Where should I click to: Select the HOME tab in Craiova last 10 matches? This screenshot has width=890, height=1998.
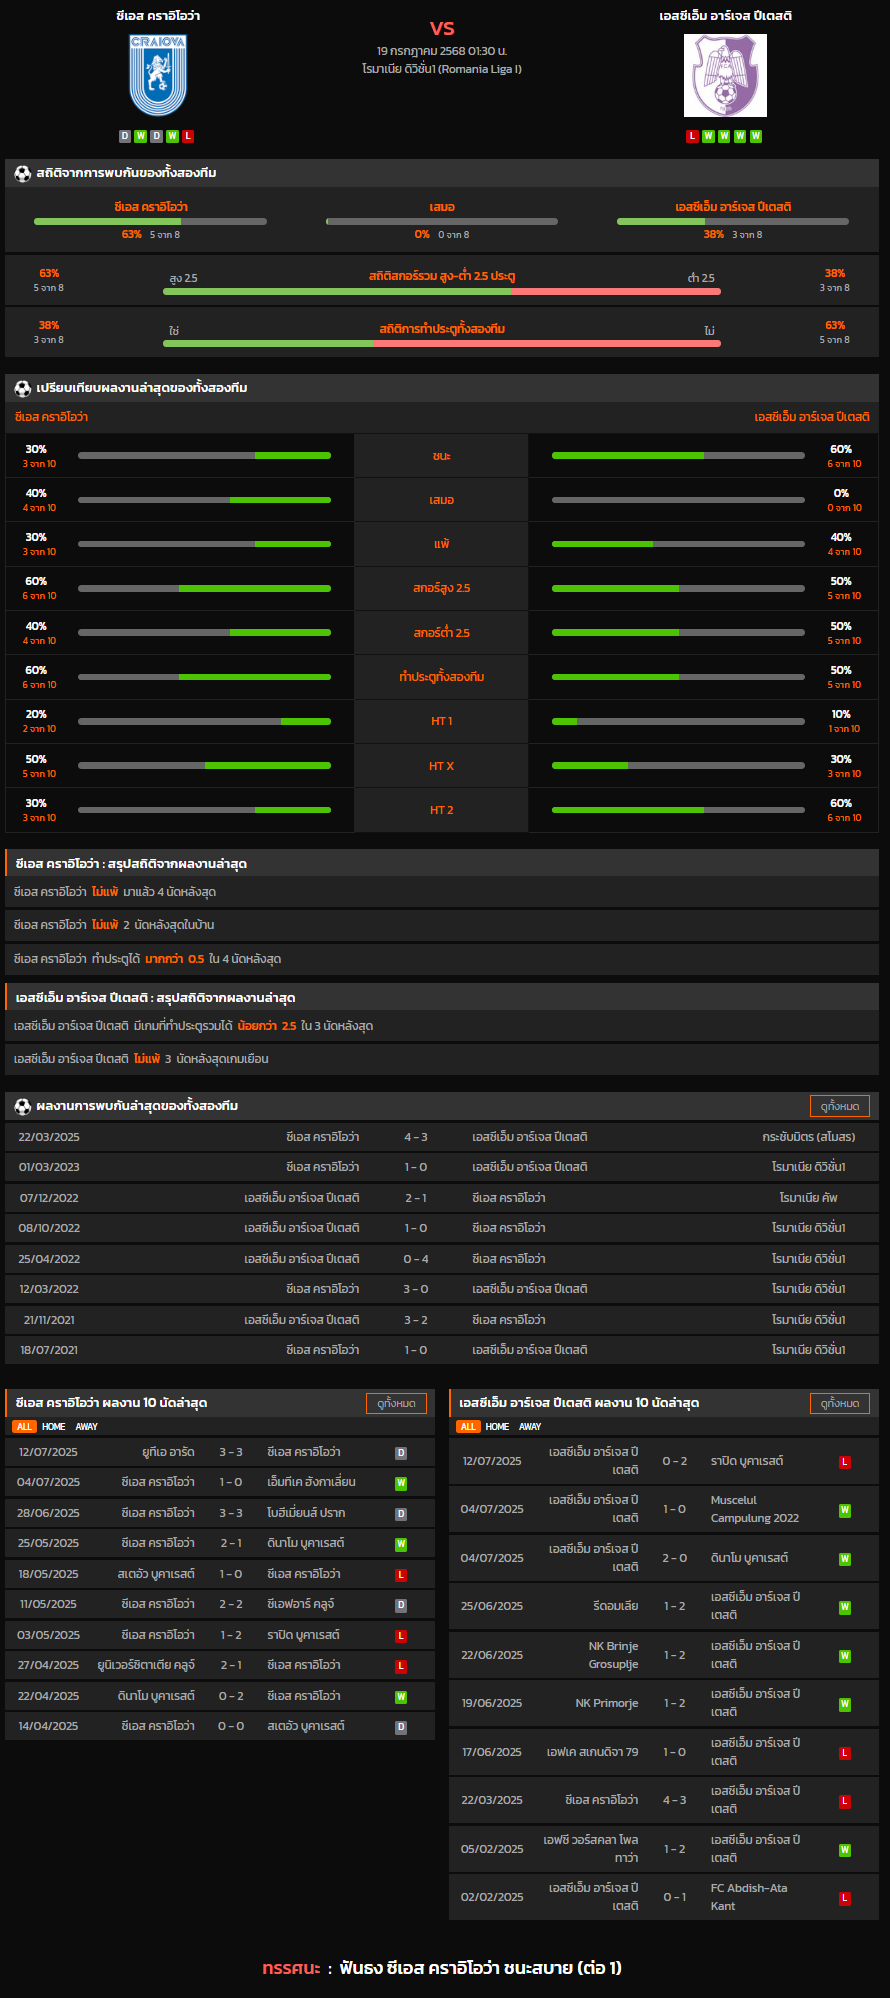coord(54,1427)
